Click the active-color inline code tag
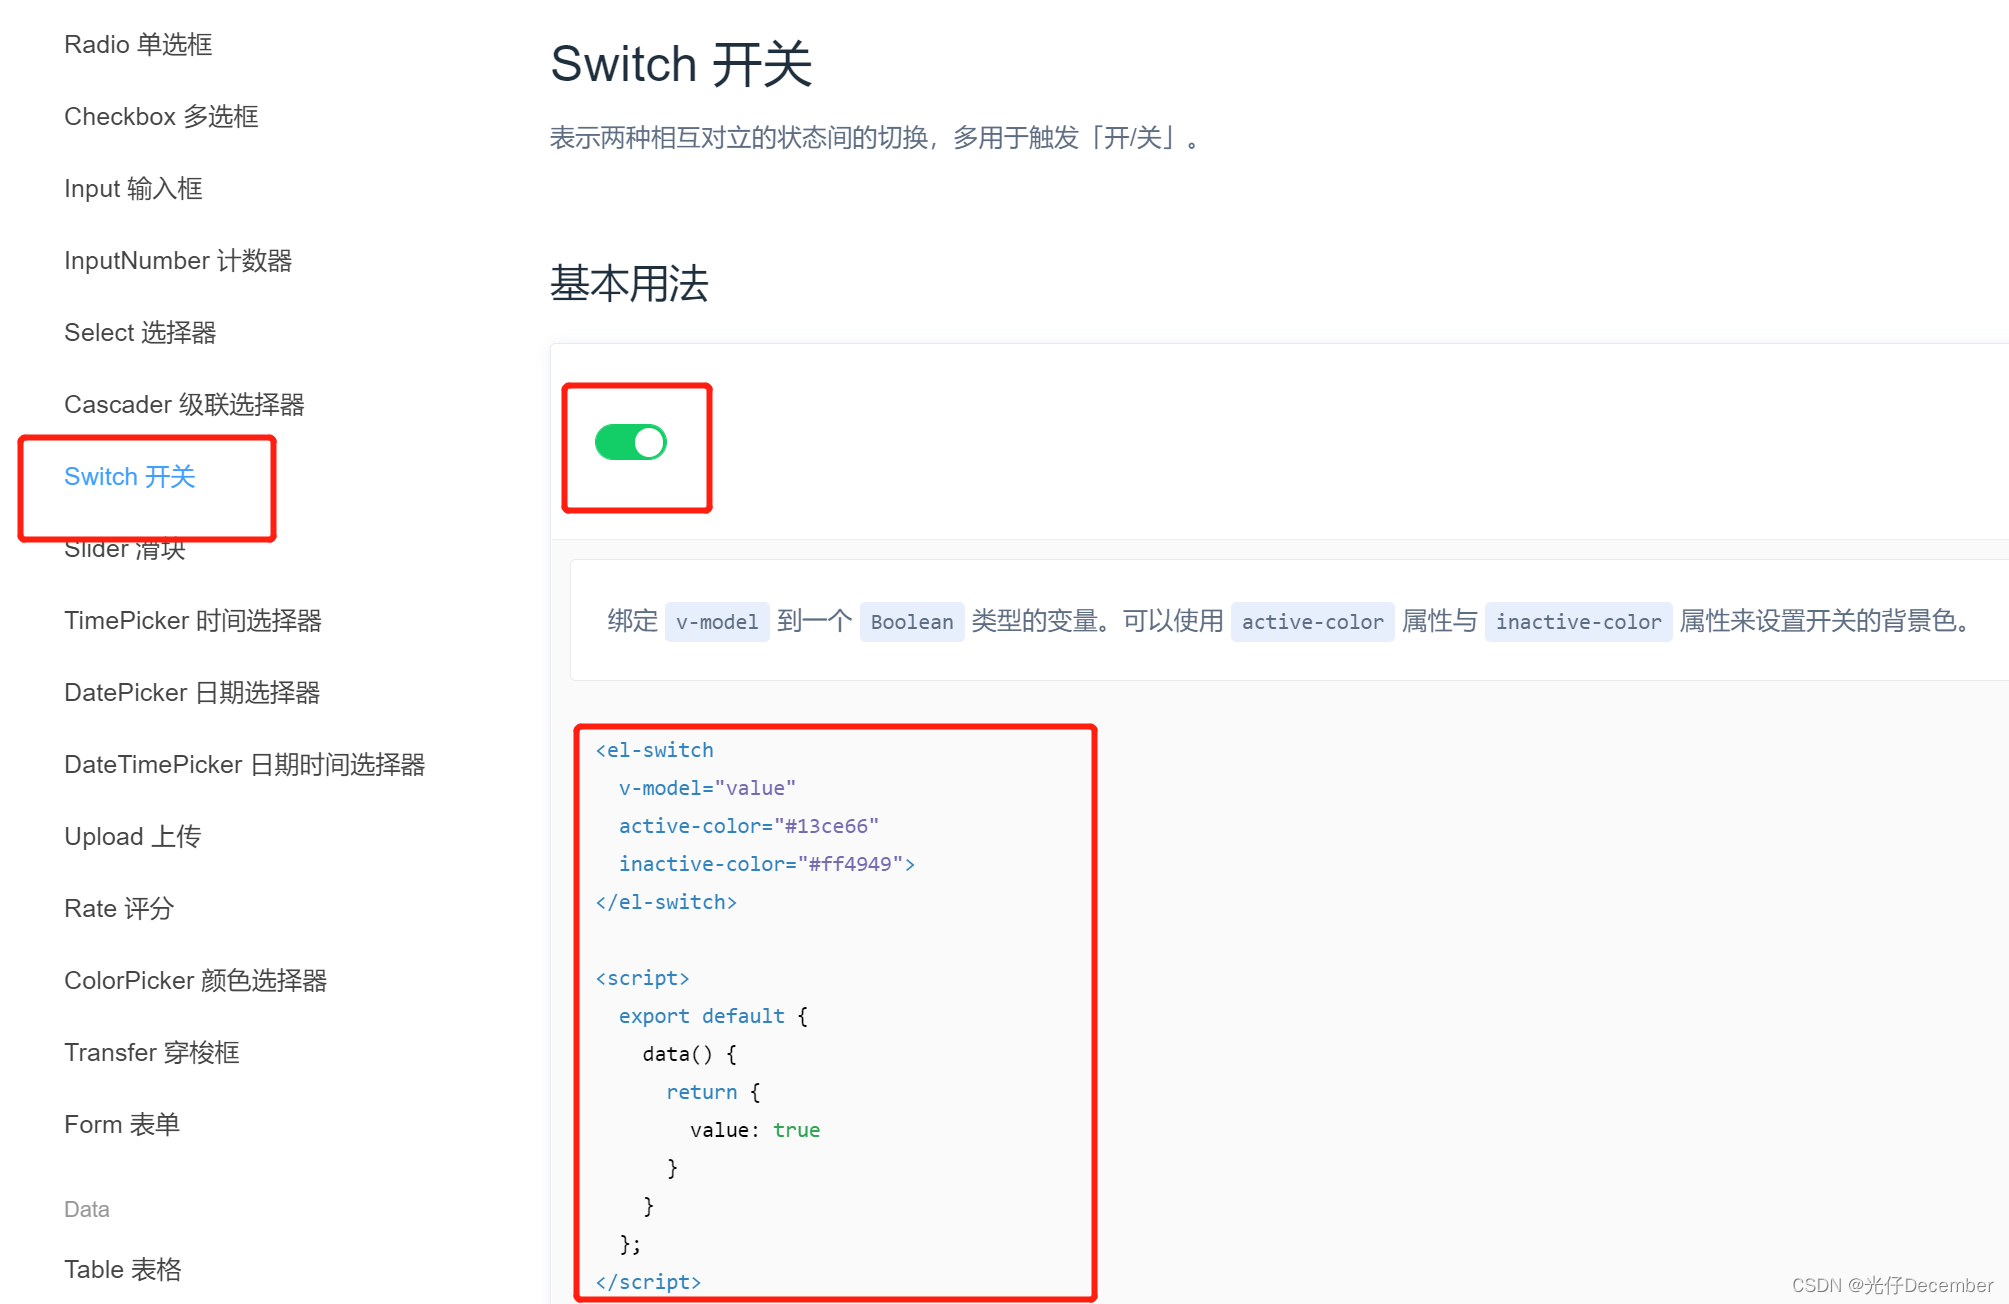Image resolution: width=2009 pixels, height=1304 pixels. (1312, 622)
